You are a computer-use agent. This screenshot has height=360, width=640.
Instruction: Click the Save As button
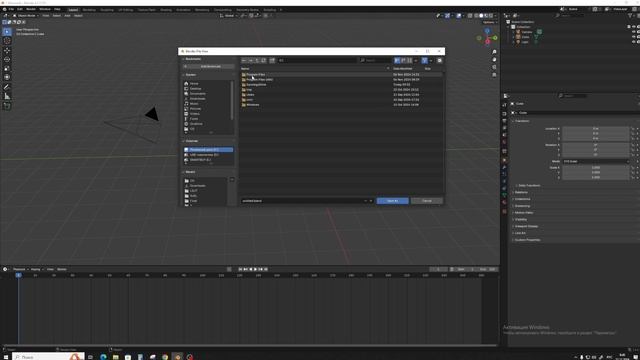[x=392, y=201]
